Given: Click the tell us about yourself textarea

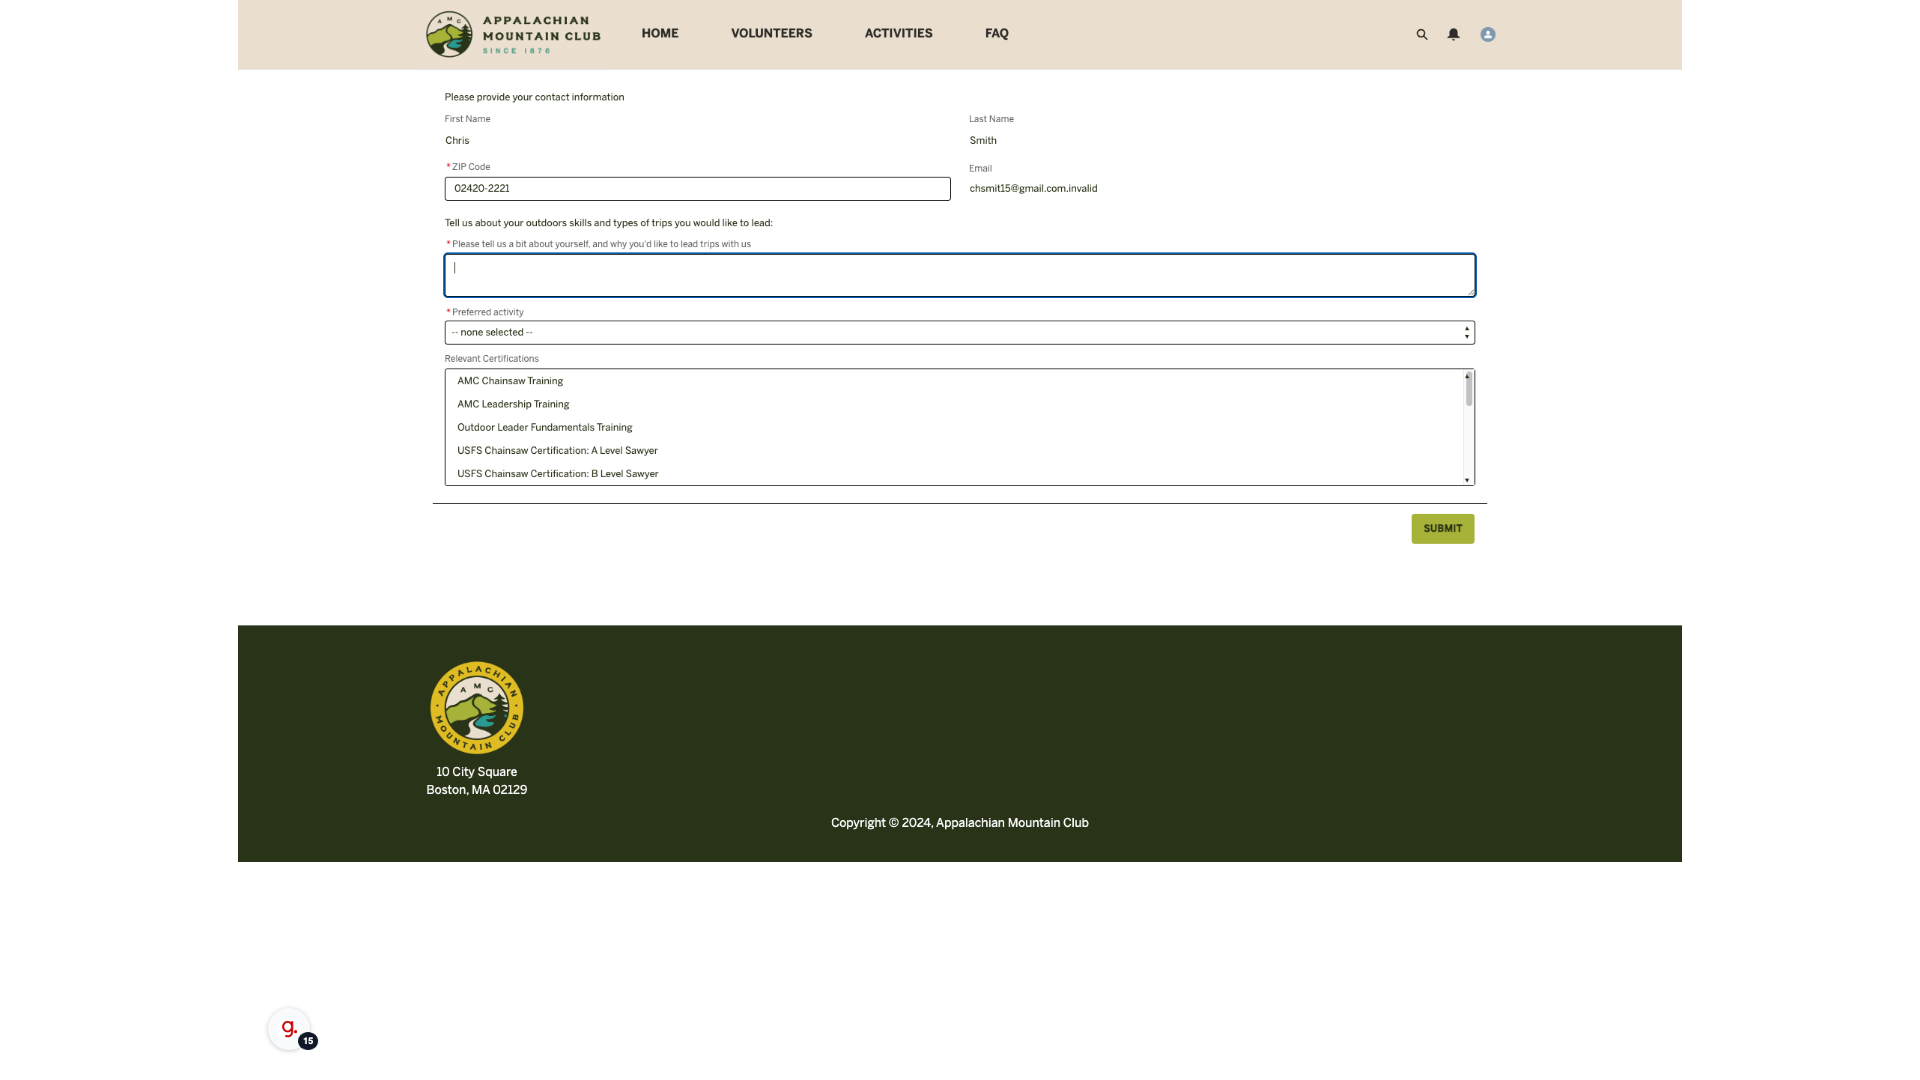Looking at the screenshot, I should [958, 275].
